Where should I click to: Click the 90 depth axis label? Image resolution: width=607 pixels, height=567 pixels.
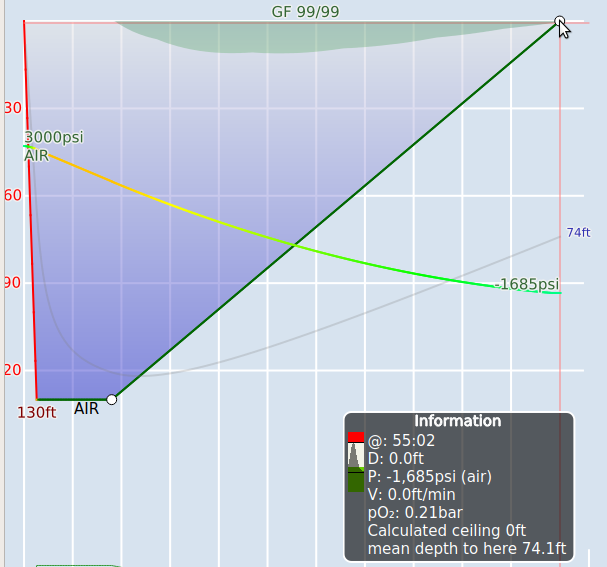(13, 283)
